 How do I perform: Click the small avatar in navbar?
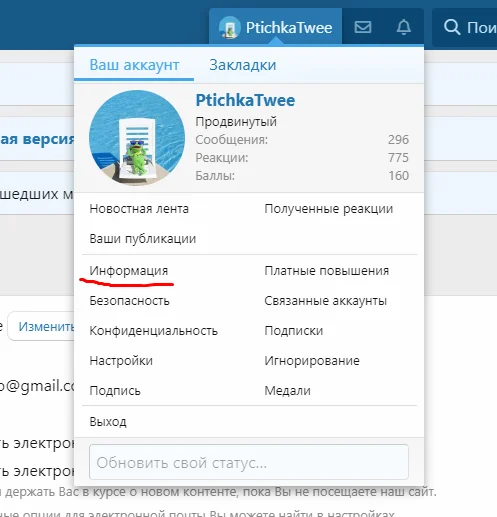pyautogui.click(x=230, y=27)
